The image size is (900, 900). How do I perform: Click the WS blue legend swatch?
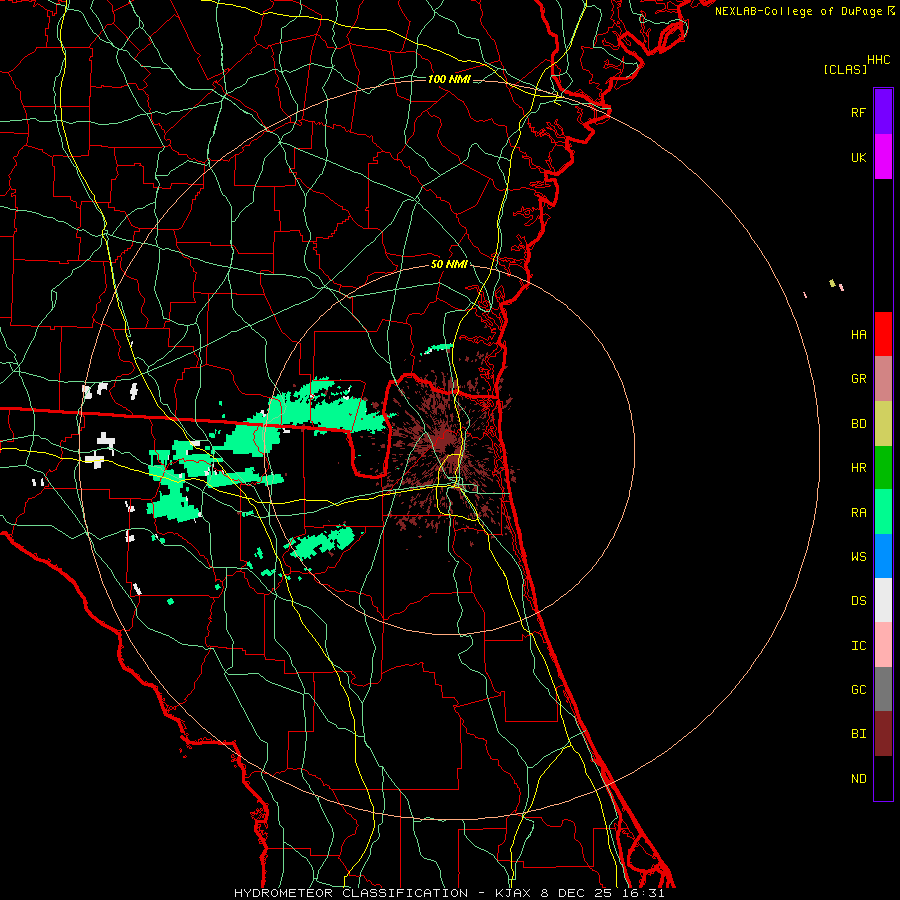(x=883, y=556)
